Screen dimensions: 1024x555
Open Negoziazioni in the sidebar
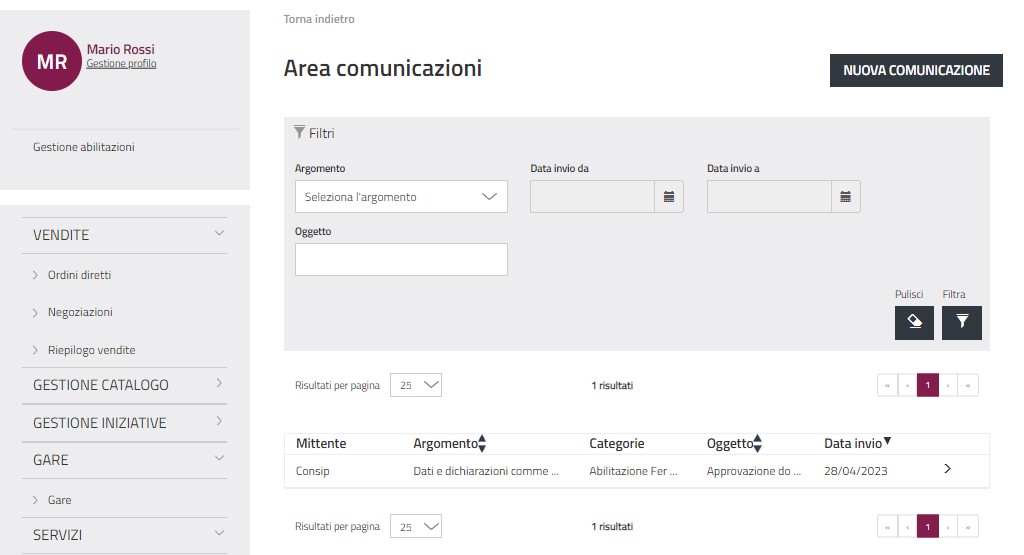80,312
